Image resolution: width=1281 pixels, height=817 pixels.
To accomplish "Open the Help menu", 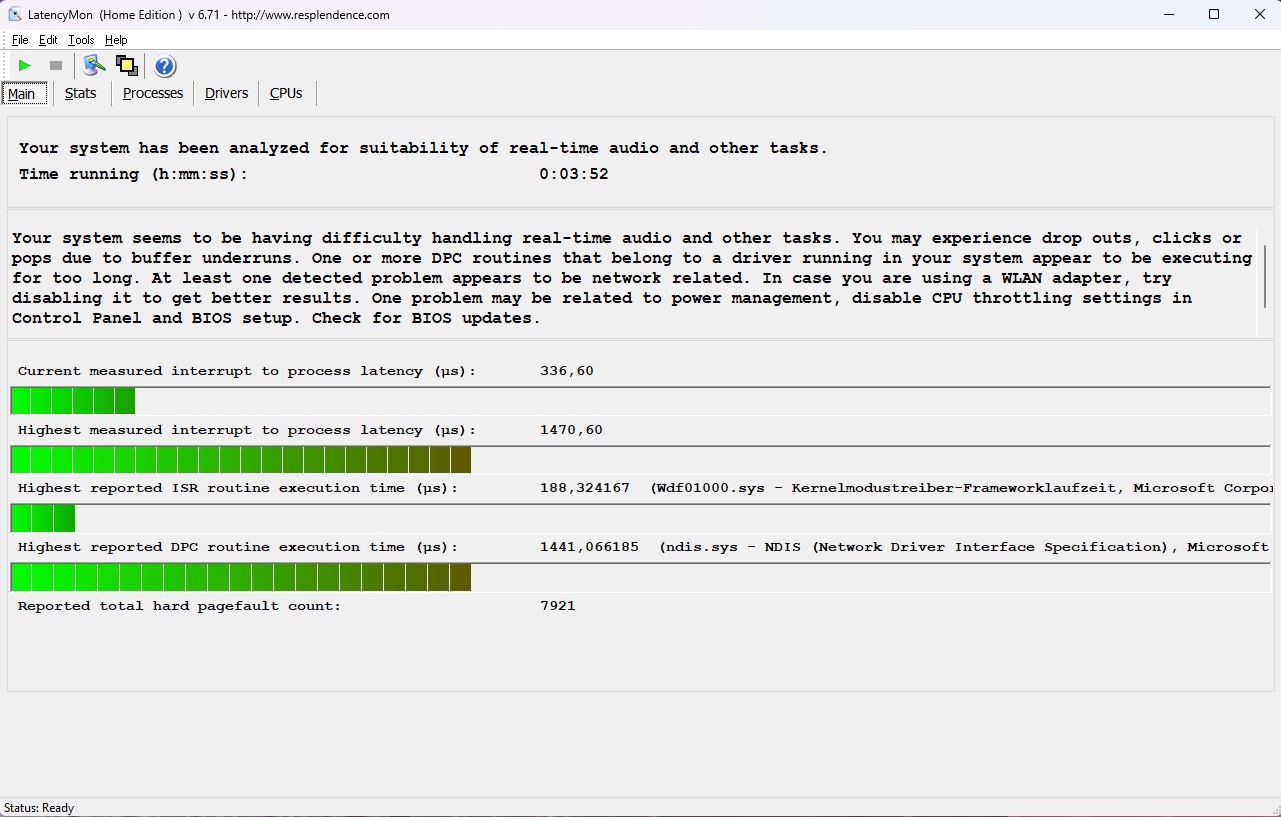I will click(x=116, y=40).
